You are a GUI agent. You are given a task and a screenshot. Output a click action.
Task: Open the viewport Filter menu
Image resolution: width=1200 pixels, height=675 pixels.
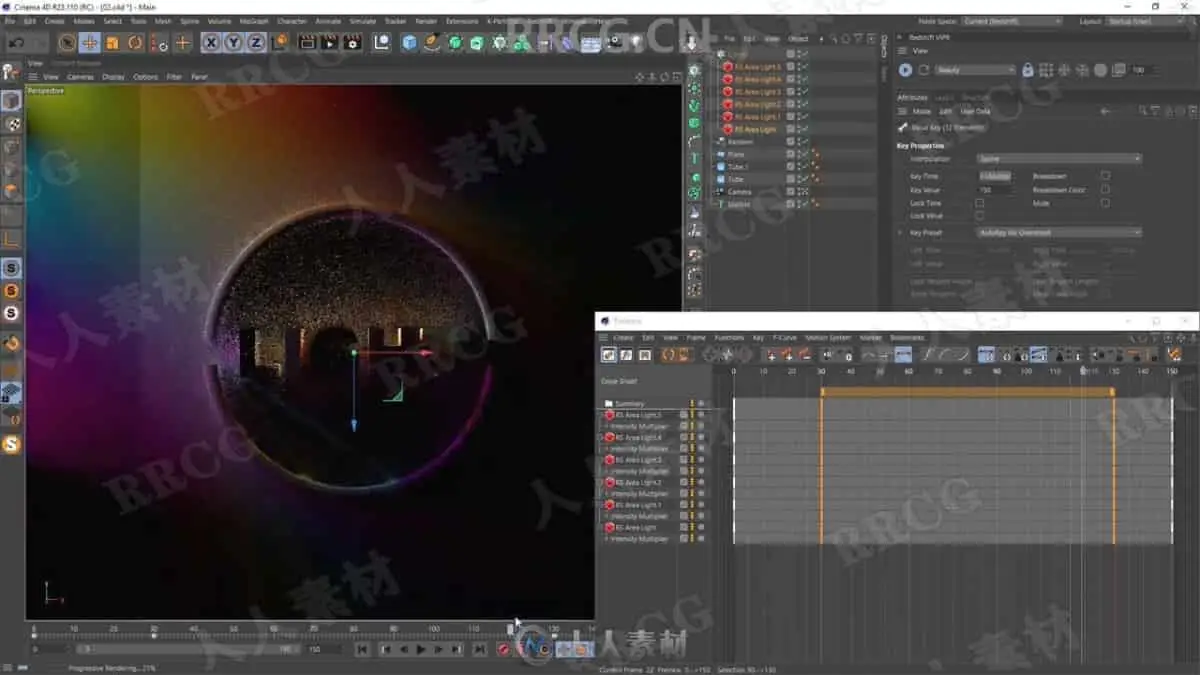(174, 76)
